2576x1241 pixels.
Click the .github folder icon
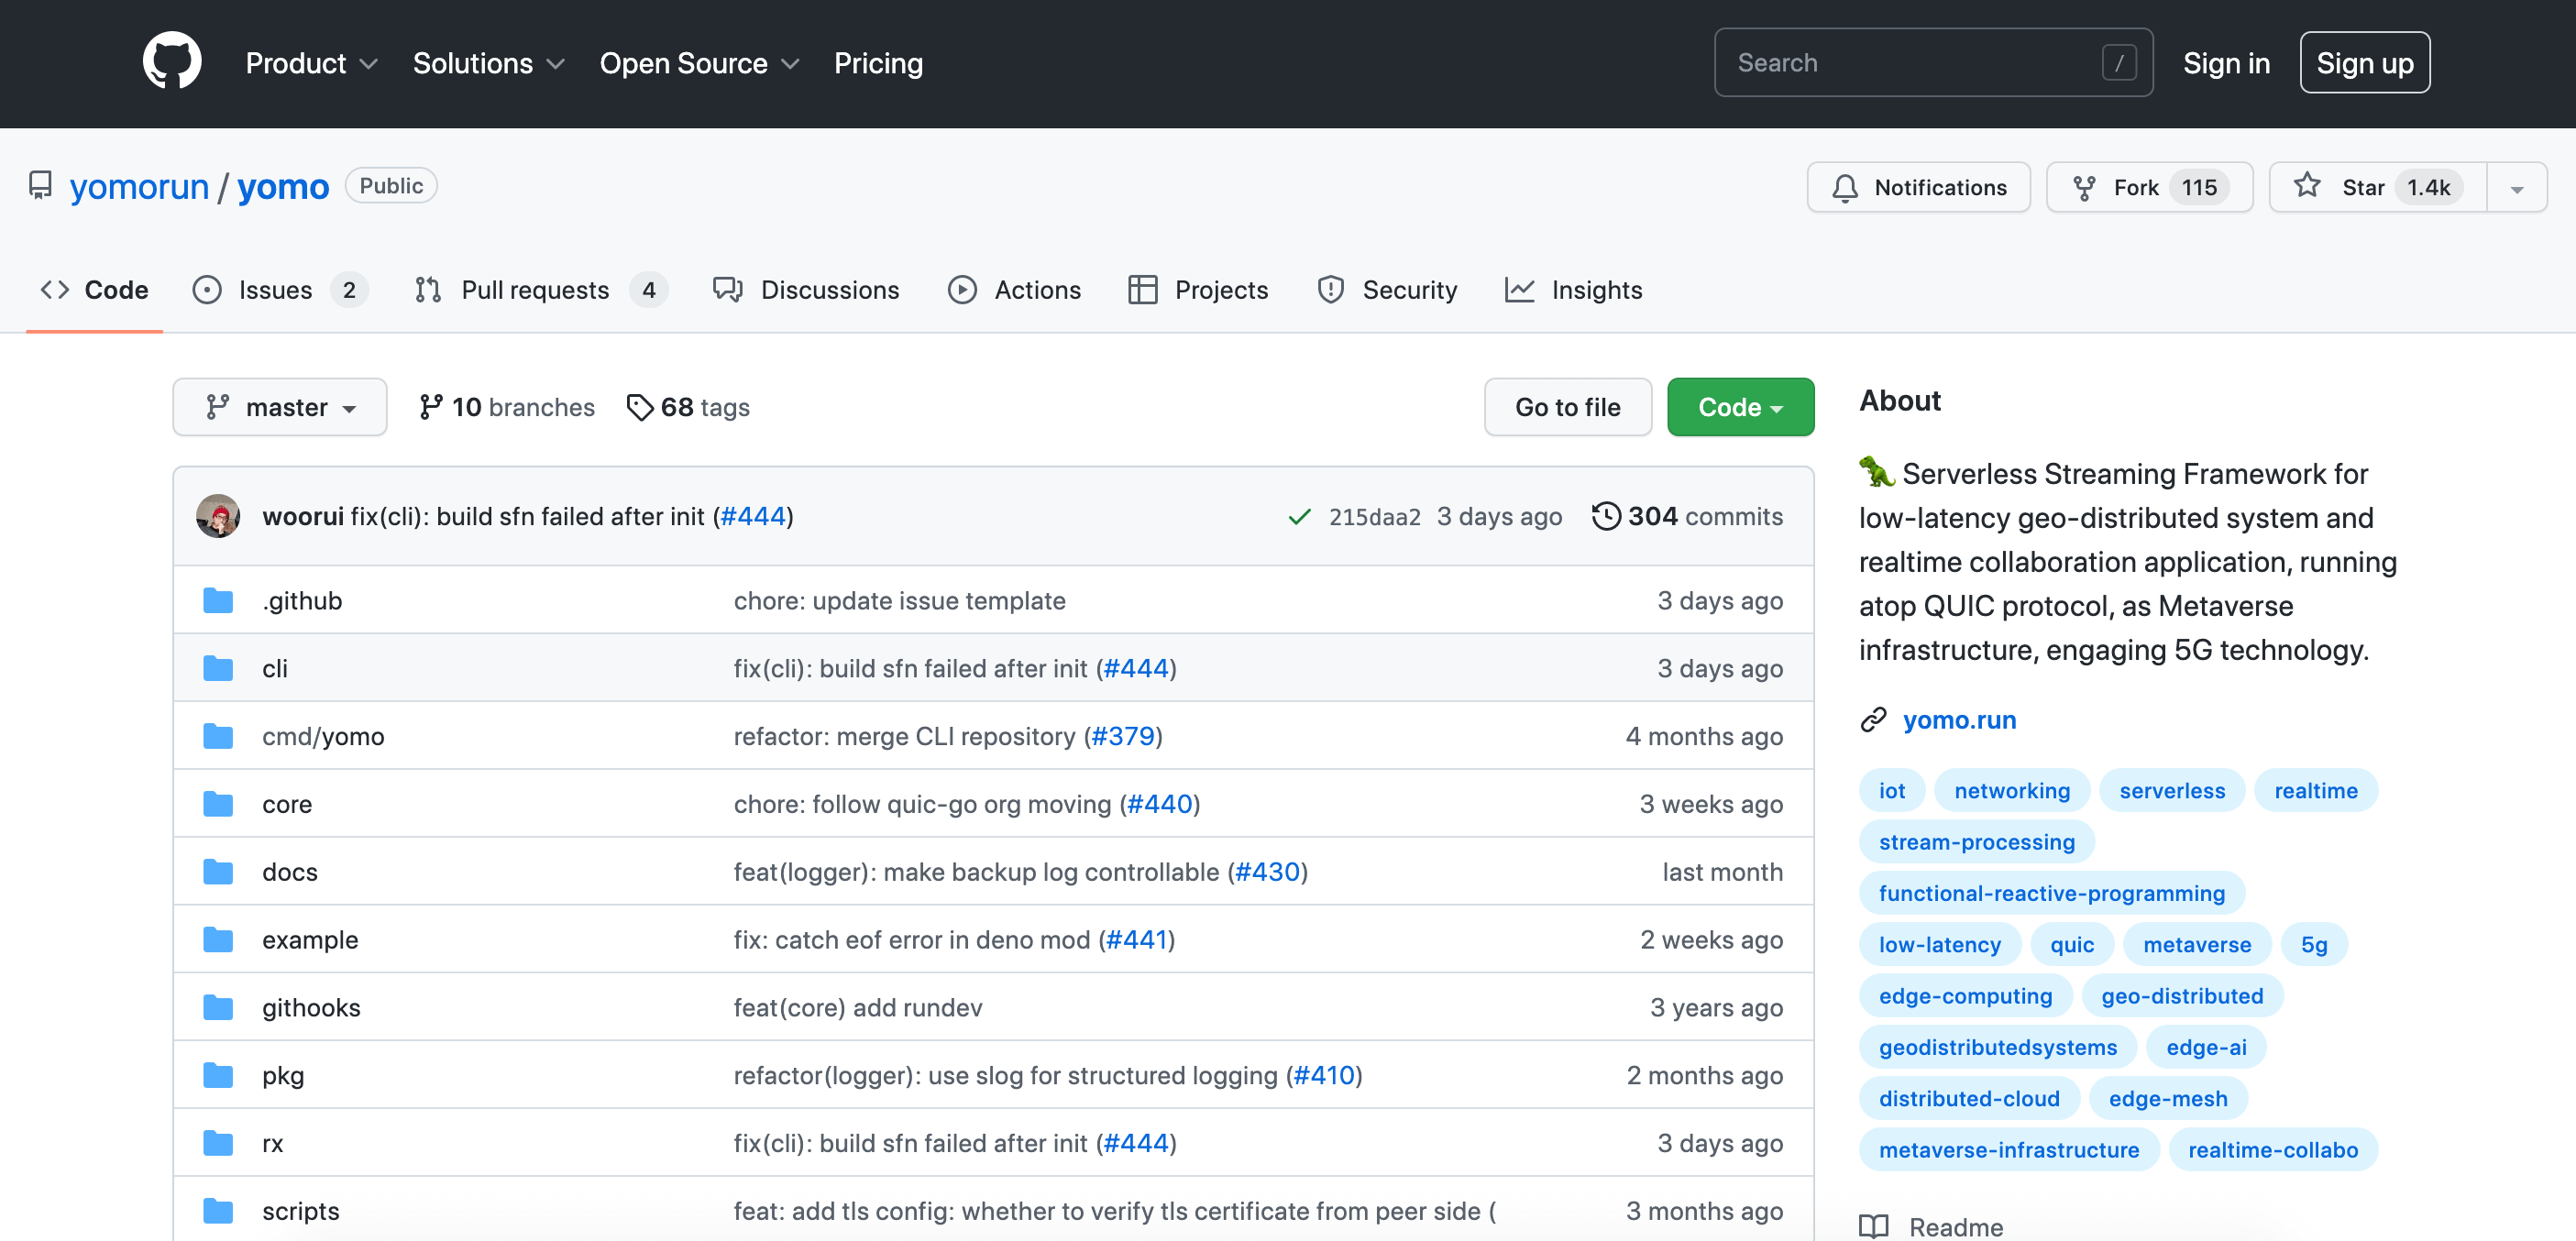(218, 600)
